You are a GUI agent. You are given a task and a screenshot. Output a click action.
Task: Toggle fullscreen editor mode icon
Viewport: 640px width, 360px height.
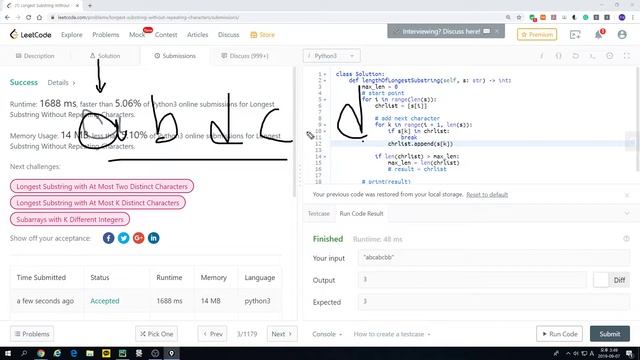[x=627, y=56]
